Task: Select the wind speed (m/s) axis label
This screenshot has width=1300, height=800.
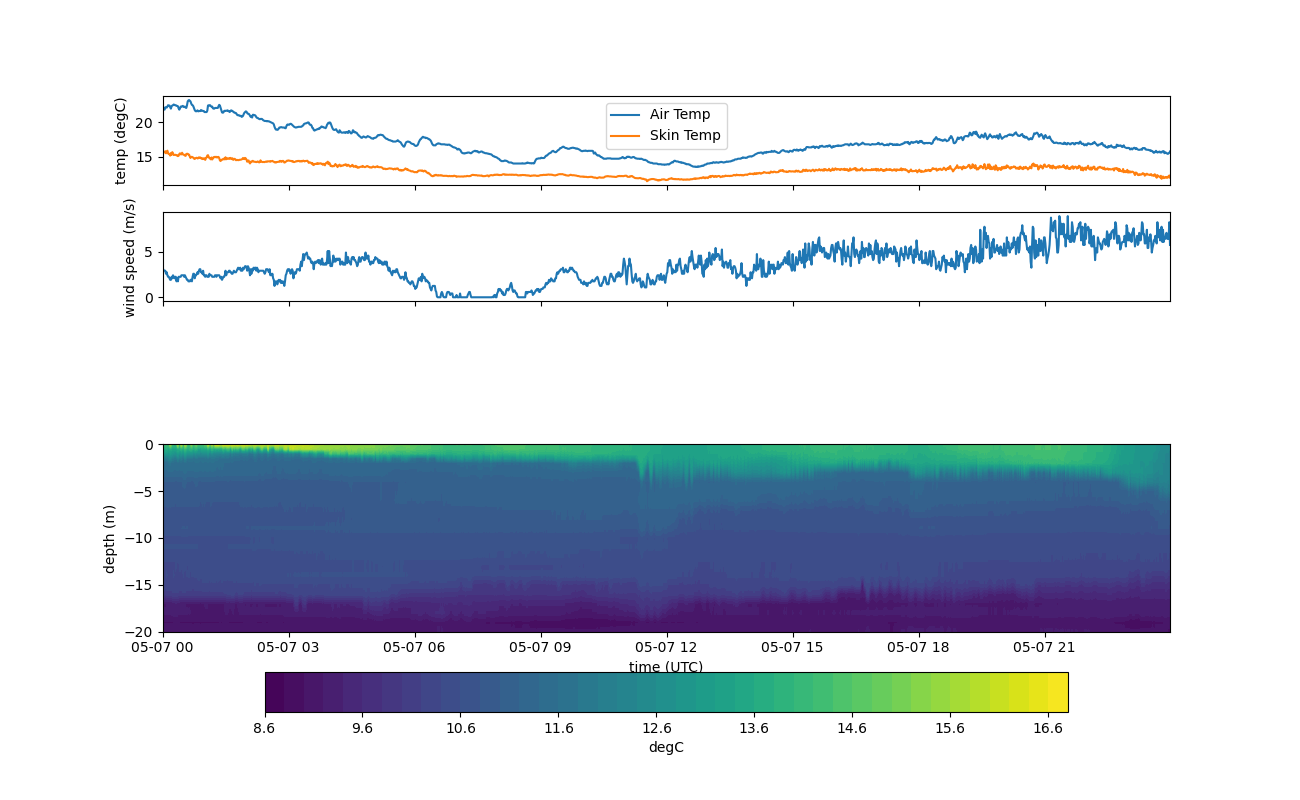Action: click(129, 257)
